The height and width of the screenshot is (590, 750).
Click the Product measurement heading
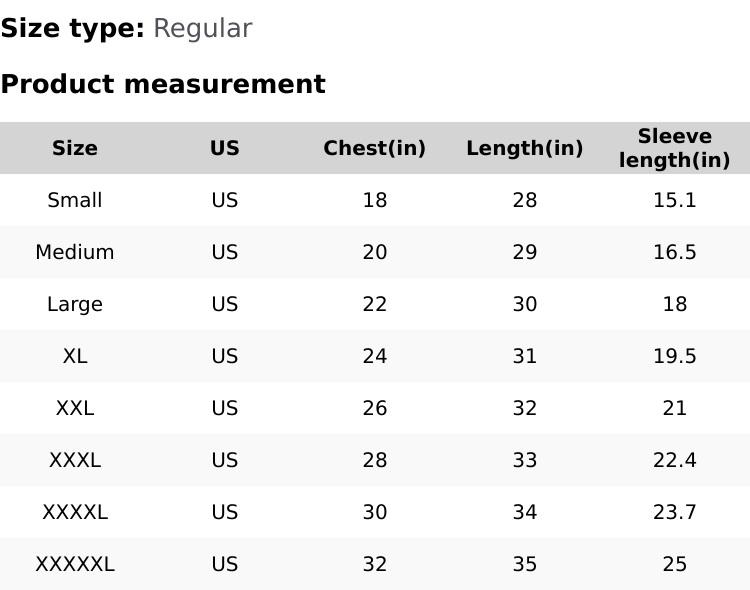[x=163, y=84]
